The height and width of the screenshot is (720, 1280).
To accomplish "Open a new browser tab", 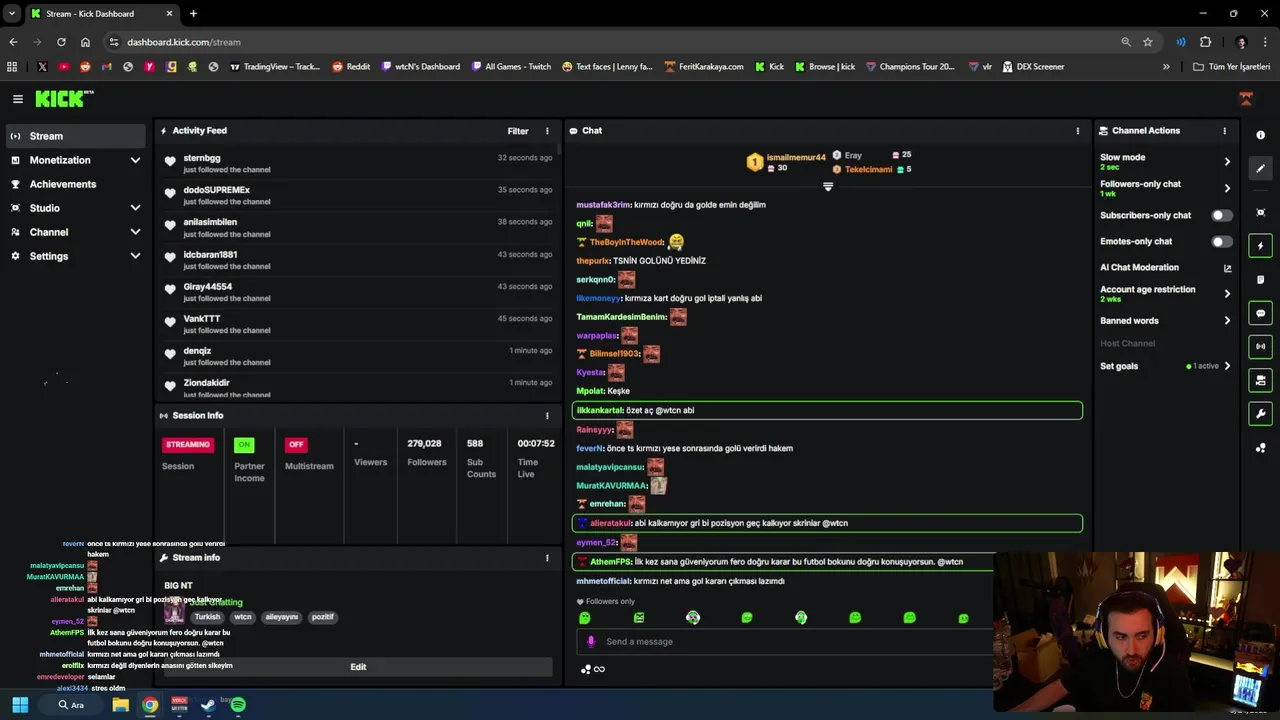I will pos(193,14).
